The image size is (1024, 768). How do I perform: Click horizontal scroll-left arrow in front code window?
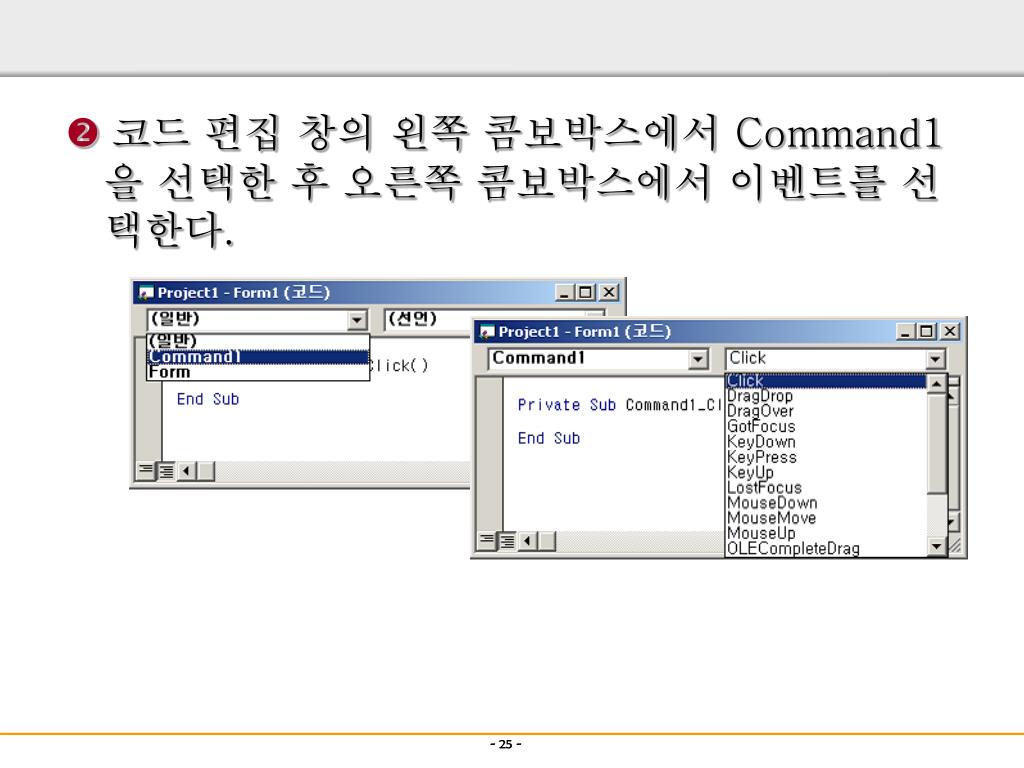click(x=527, y=541)
